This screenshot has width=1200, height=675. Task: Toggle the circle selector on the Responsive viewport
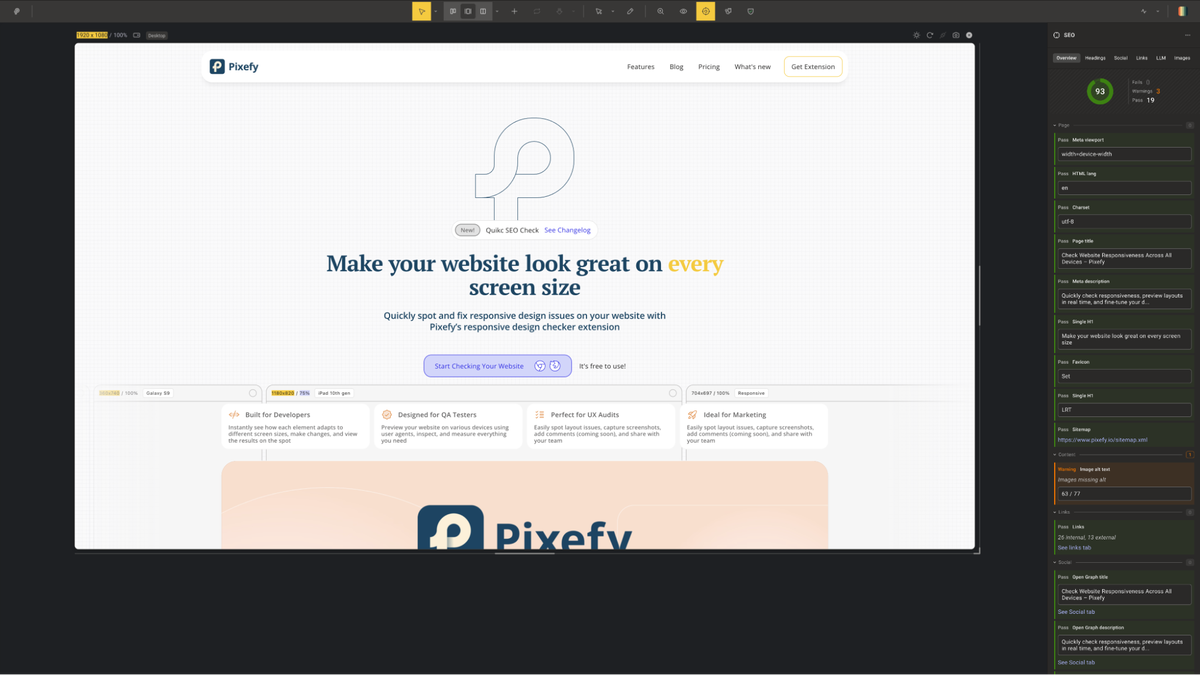pos(965,393)
